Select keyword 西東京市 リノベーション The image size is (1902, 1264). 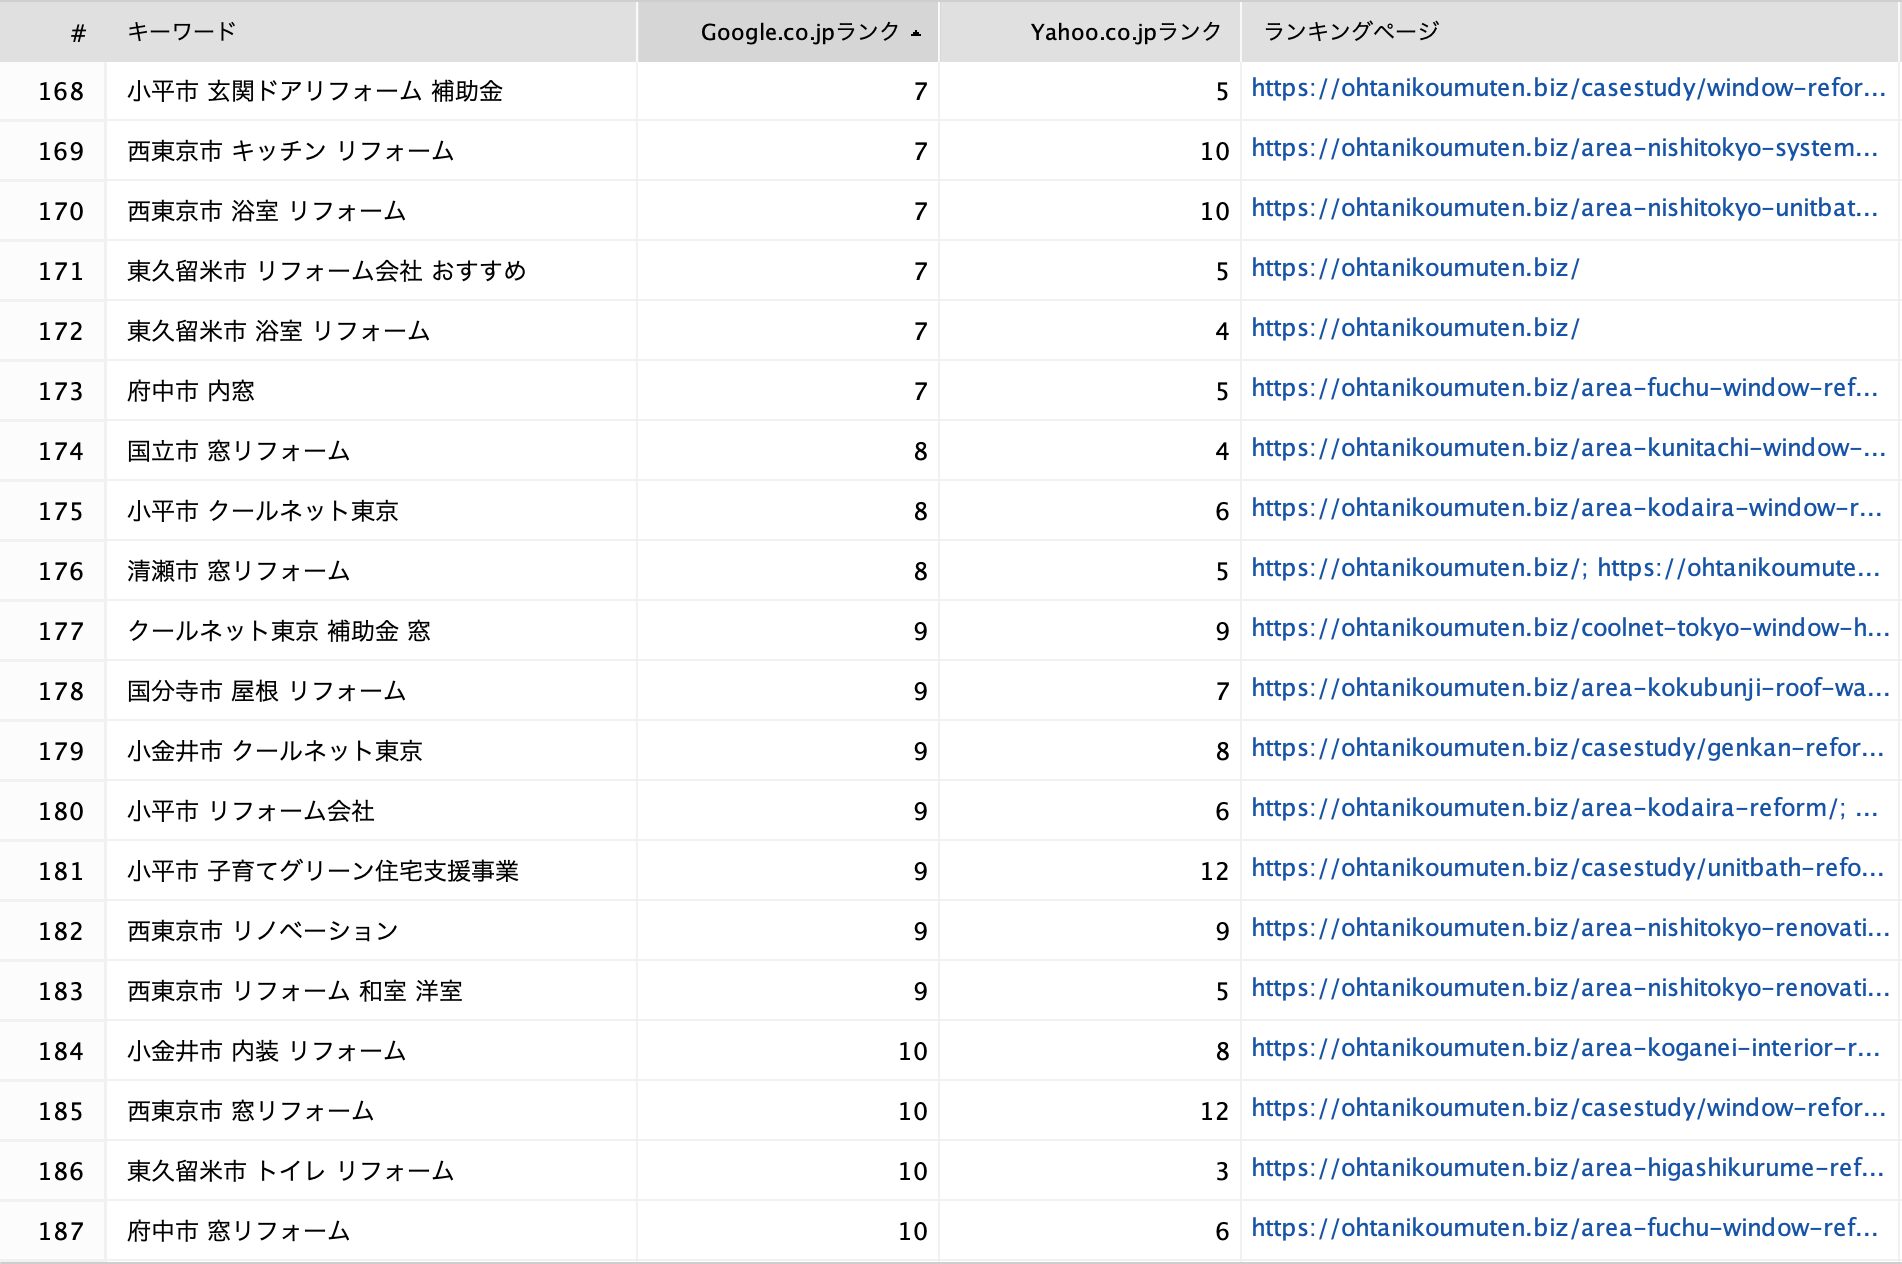[x=263, y=931]
